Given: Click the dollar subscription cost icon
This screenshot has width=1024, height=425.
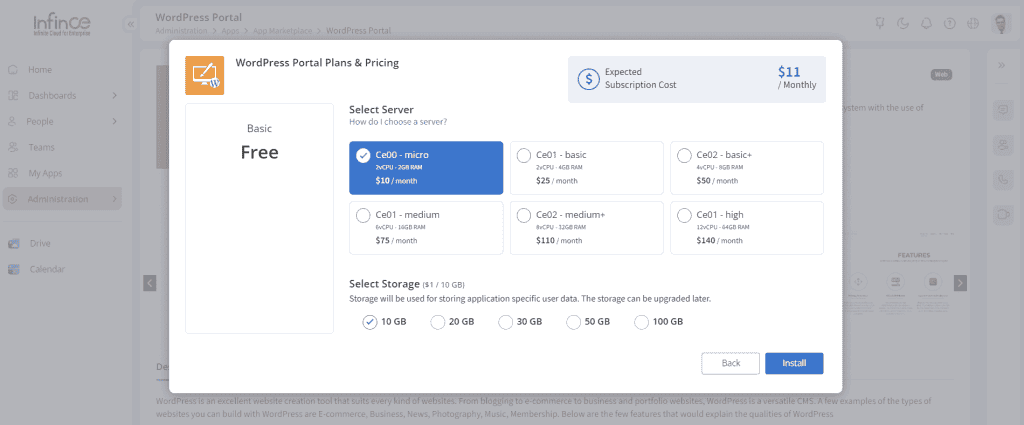Looking at the screenshot, I should click(x=588, y=79).
